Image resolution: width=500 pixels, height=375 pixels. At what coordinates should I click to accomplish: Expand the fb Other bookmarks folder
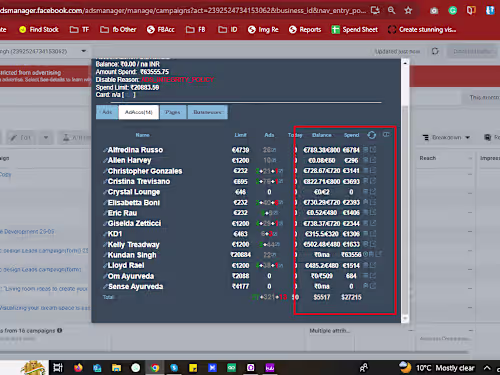pos(118,30)
